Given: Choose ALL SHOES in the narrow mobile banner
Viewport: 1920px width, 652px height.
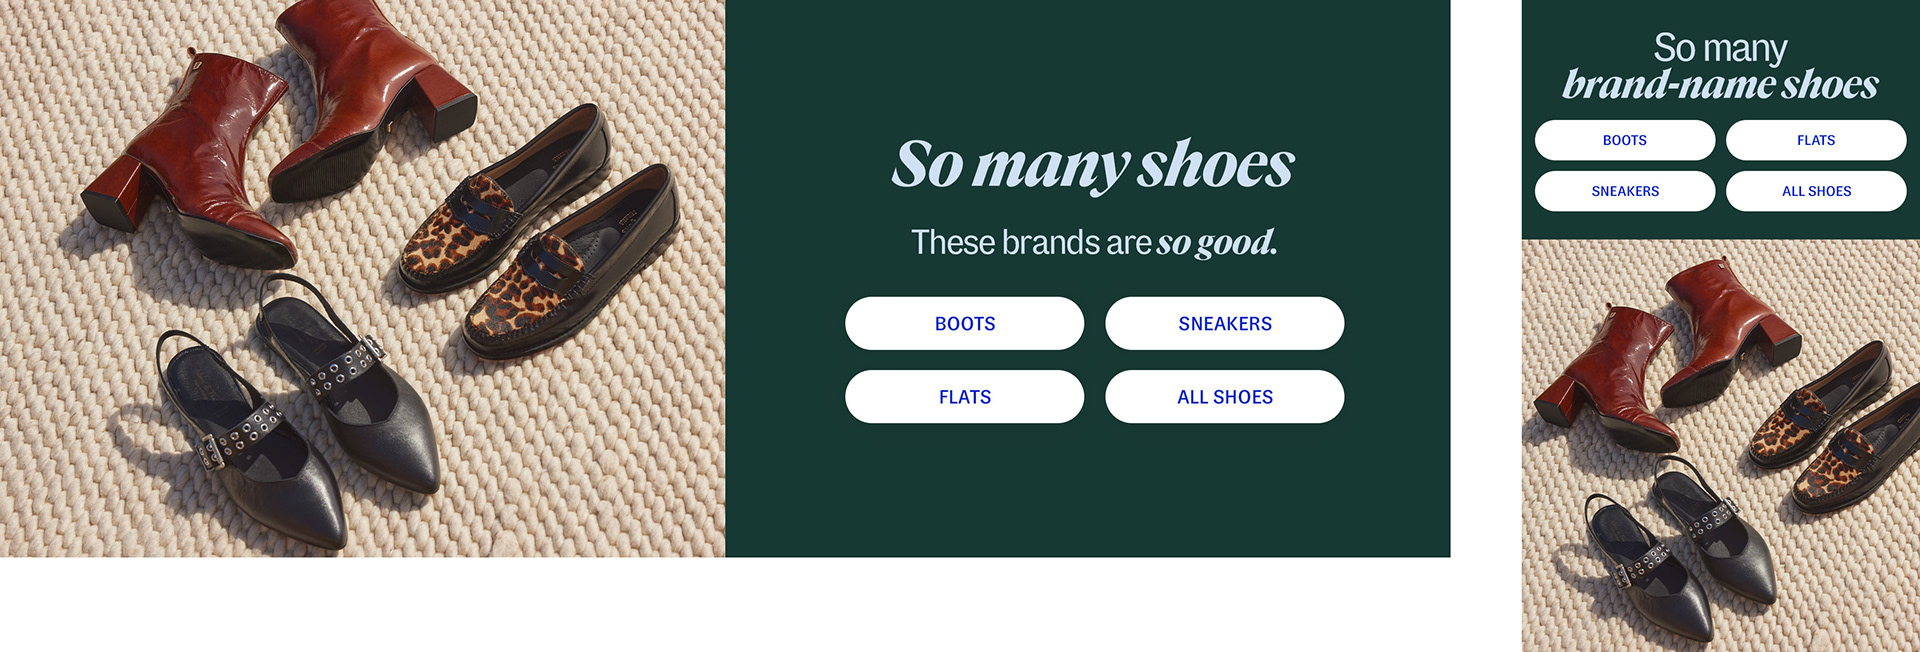Looking at the screenshot, I should [1816, 191].
